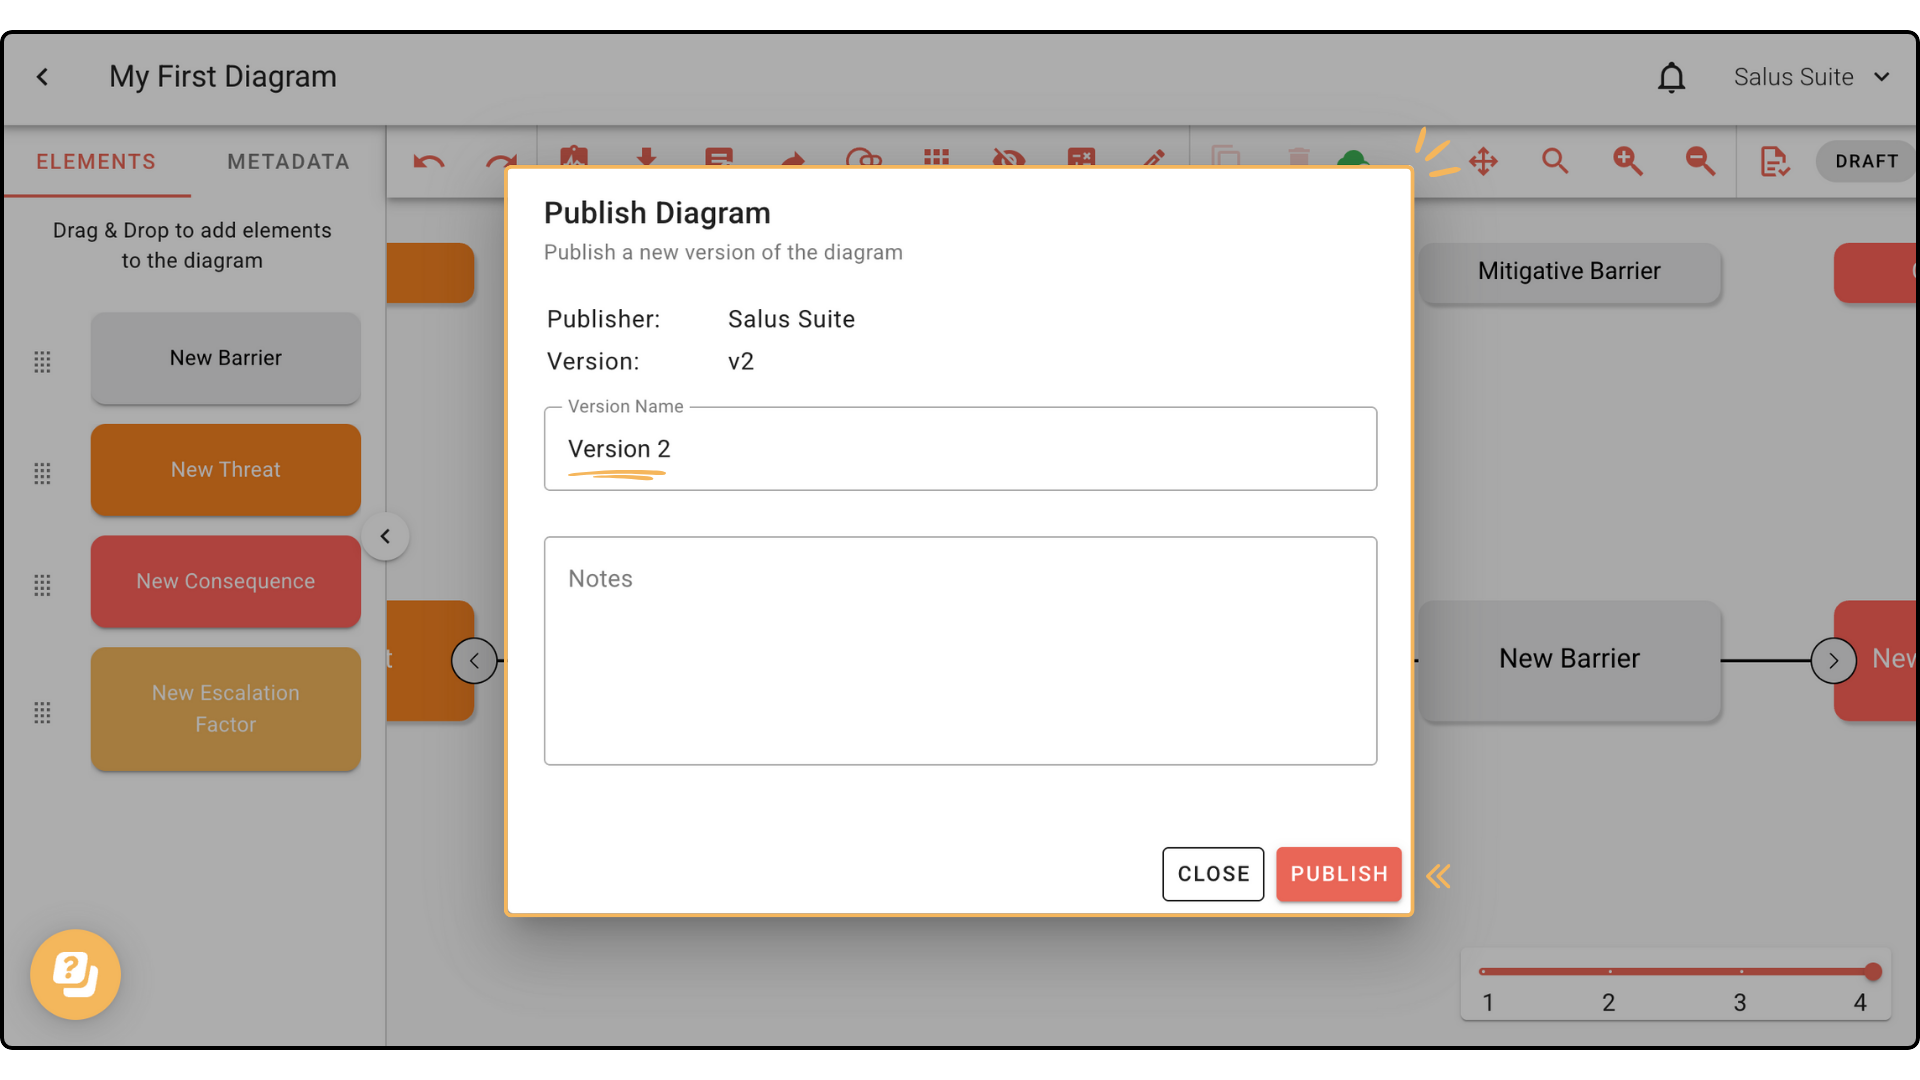Image resolution: width=1920 pixels, height=1080 pixels.
Task: Click the green cloud save status icon
Action: pos(1354,160)
